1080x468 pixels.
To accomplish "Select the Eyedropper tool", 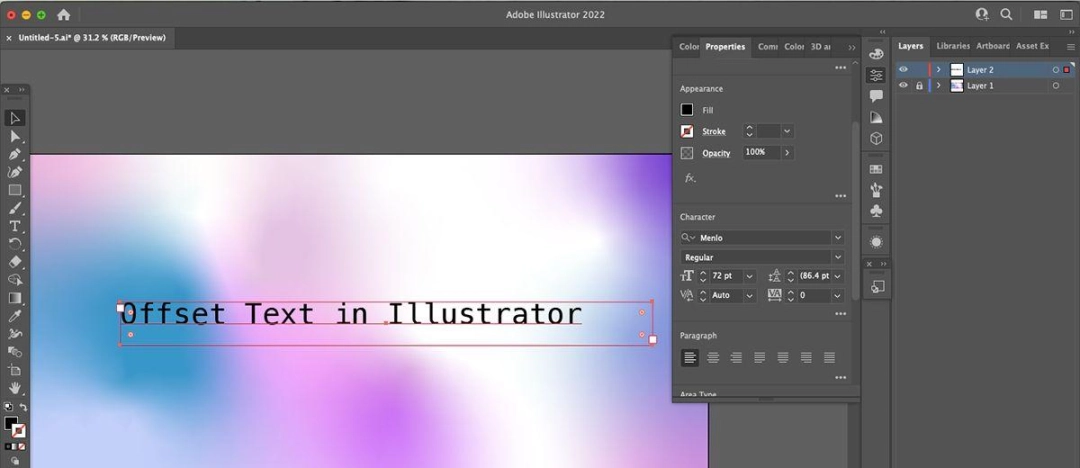I will click(x=14, y=316).
